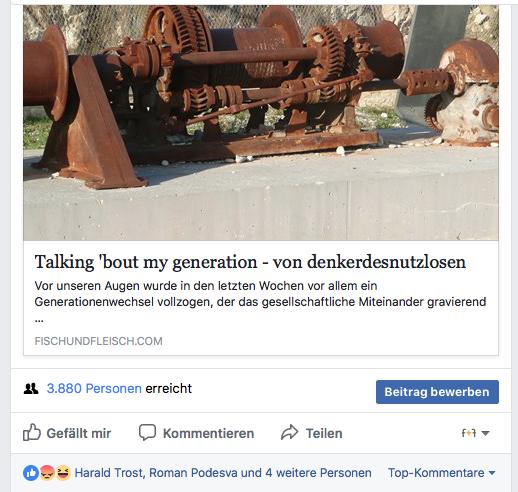Expand the Top-Kommentare sorting dropdown
Screen dimensions: 518x492
[x=442, y=473]
